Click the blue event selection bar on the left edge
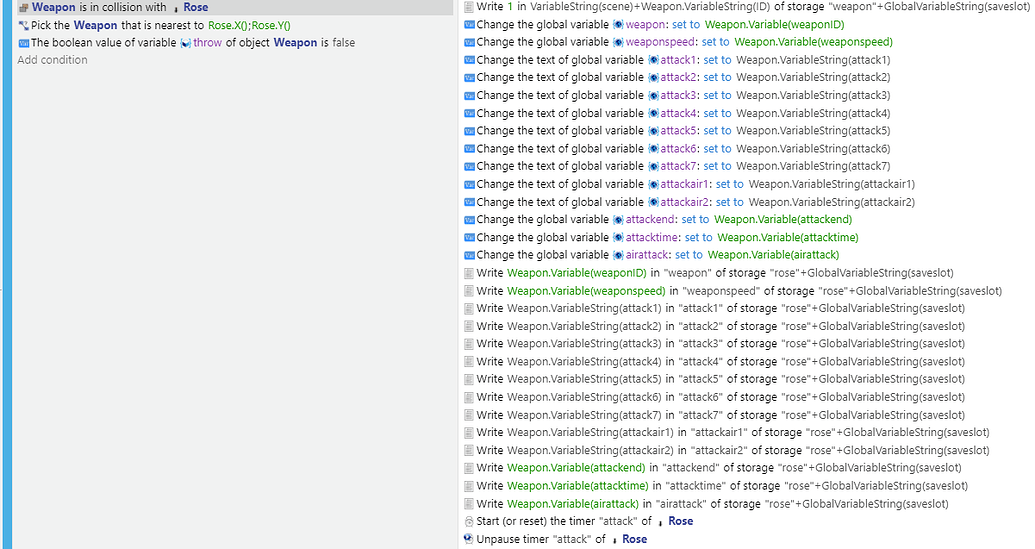 click(7, 274)
